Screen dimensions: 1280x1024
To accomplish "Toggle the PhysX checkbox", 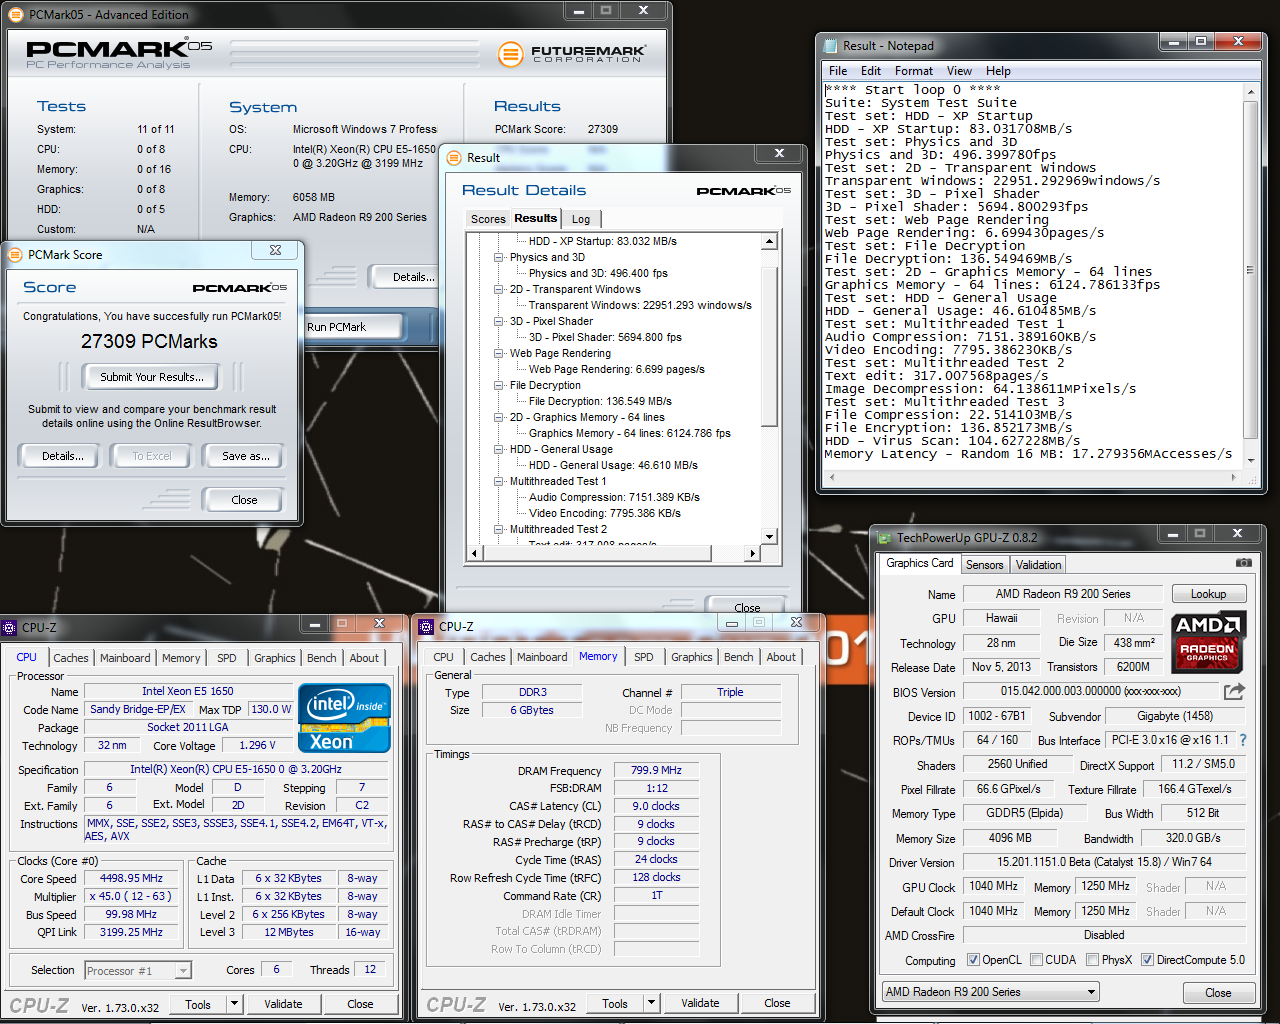I will 1092,960.
